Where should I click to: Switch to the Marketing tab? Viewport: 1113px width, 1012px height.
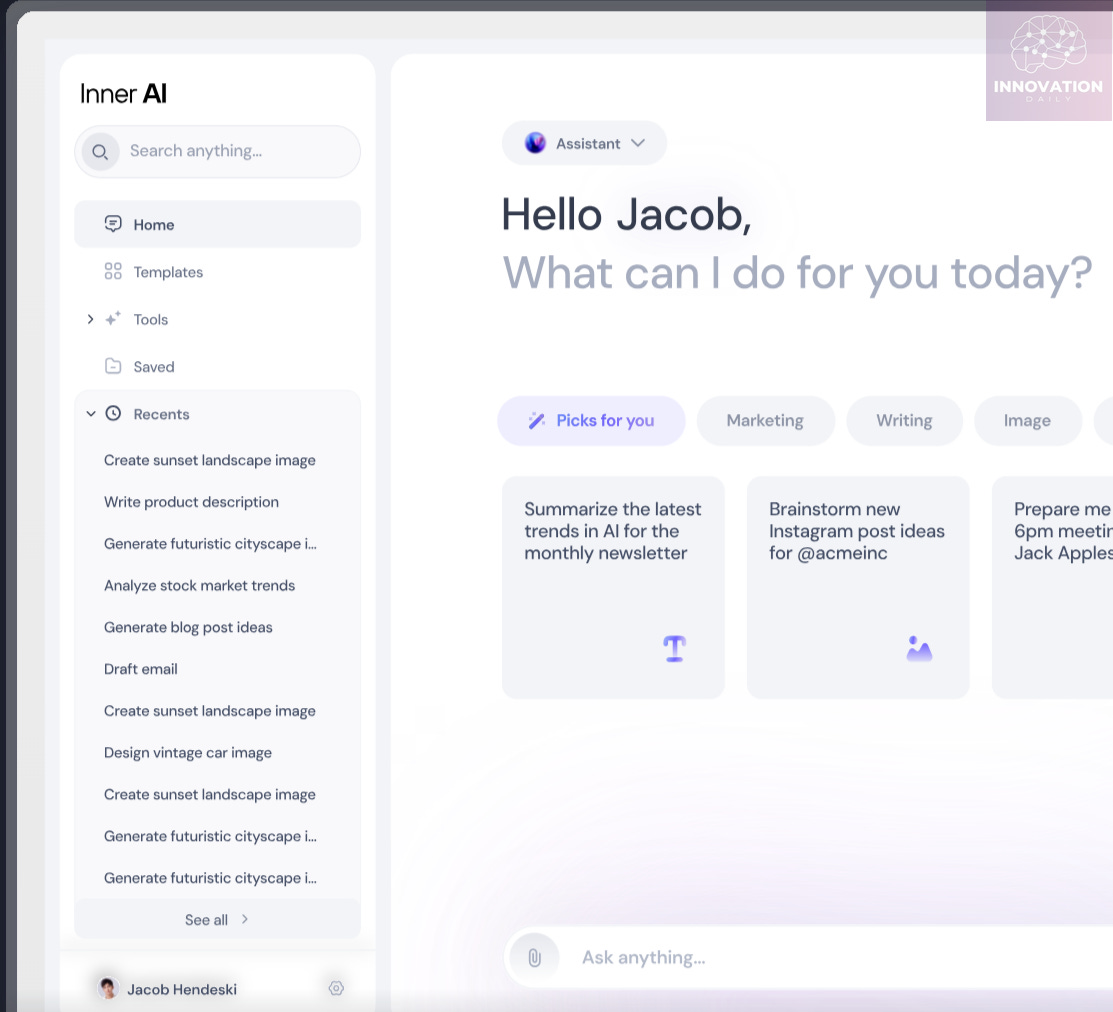[765, 421]
